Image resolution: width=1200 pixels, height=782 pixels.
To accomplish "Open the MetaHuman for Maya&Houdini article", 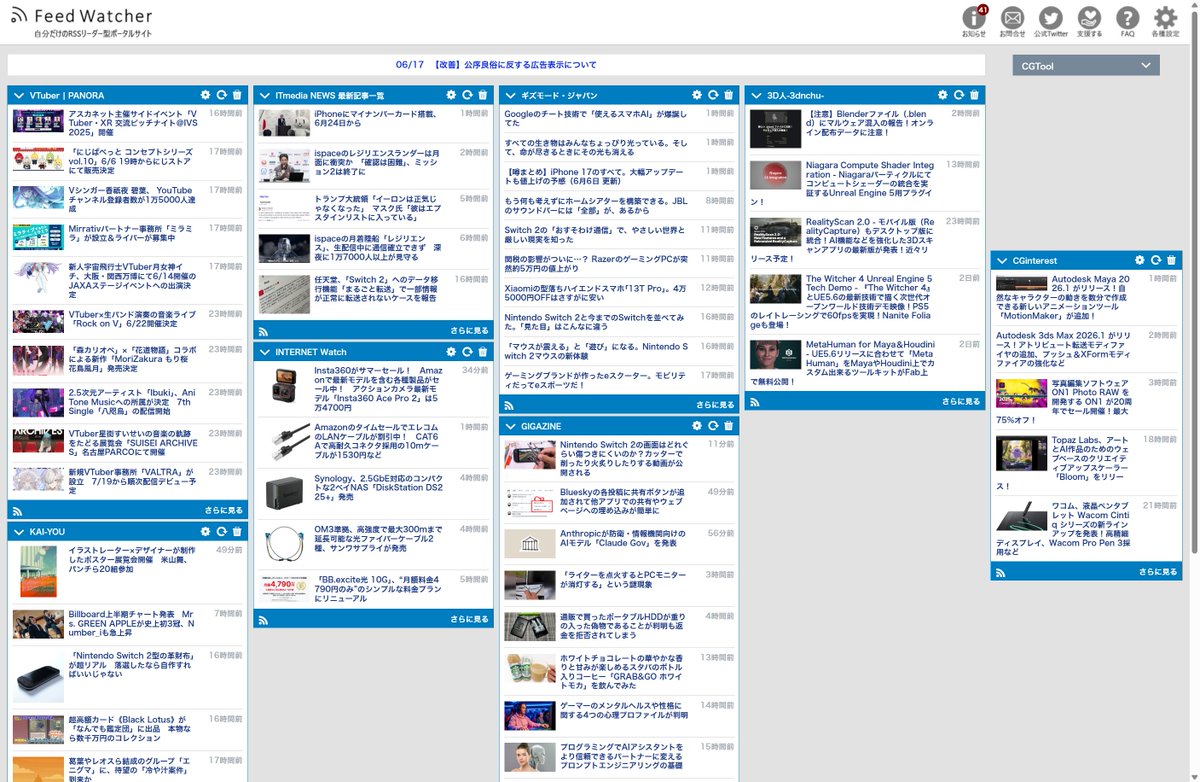I will click(x=867, y=361).
